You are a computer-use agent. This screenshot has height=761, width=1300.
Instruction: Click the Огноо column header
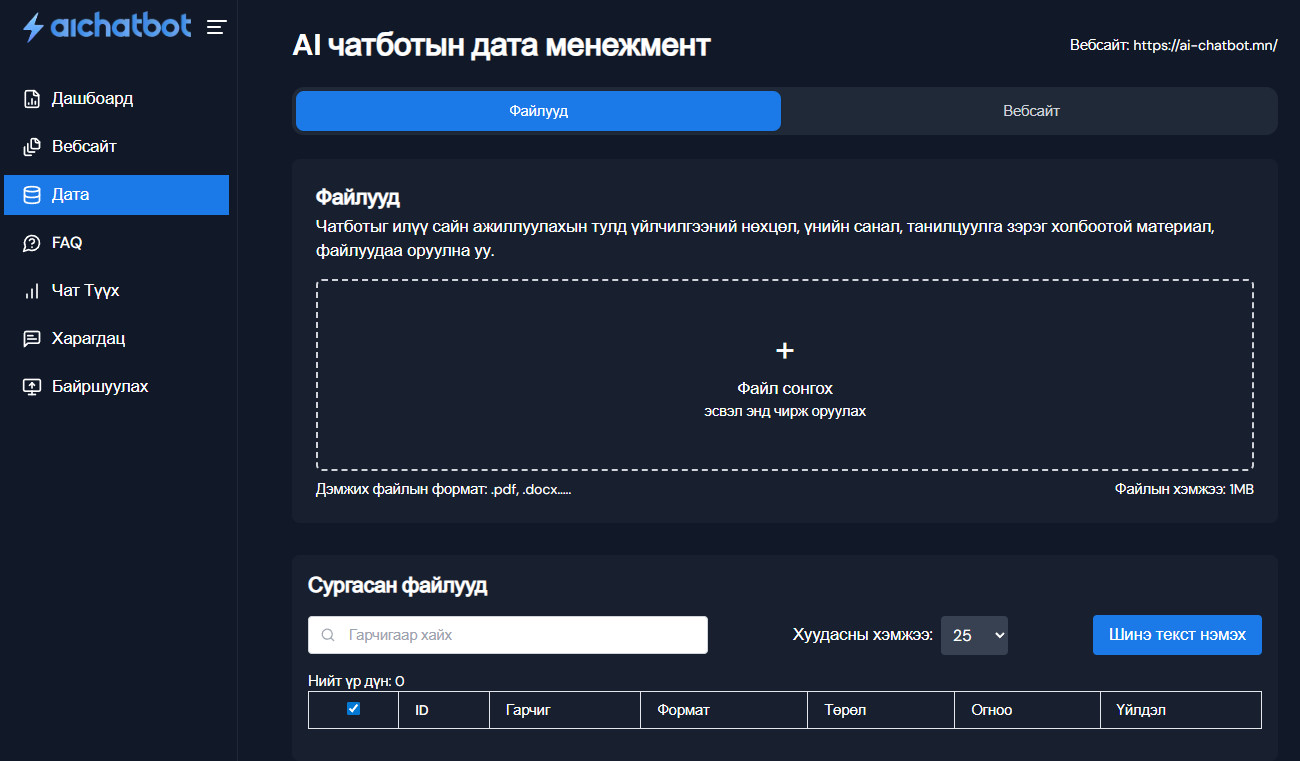pos(992,710)
